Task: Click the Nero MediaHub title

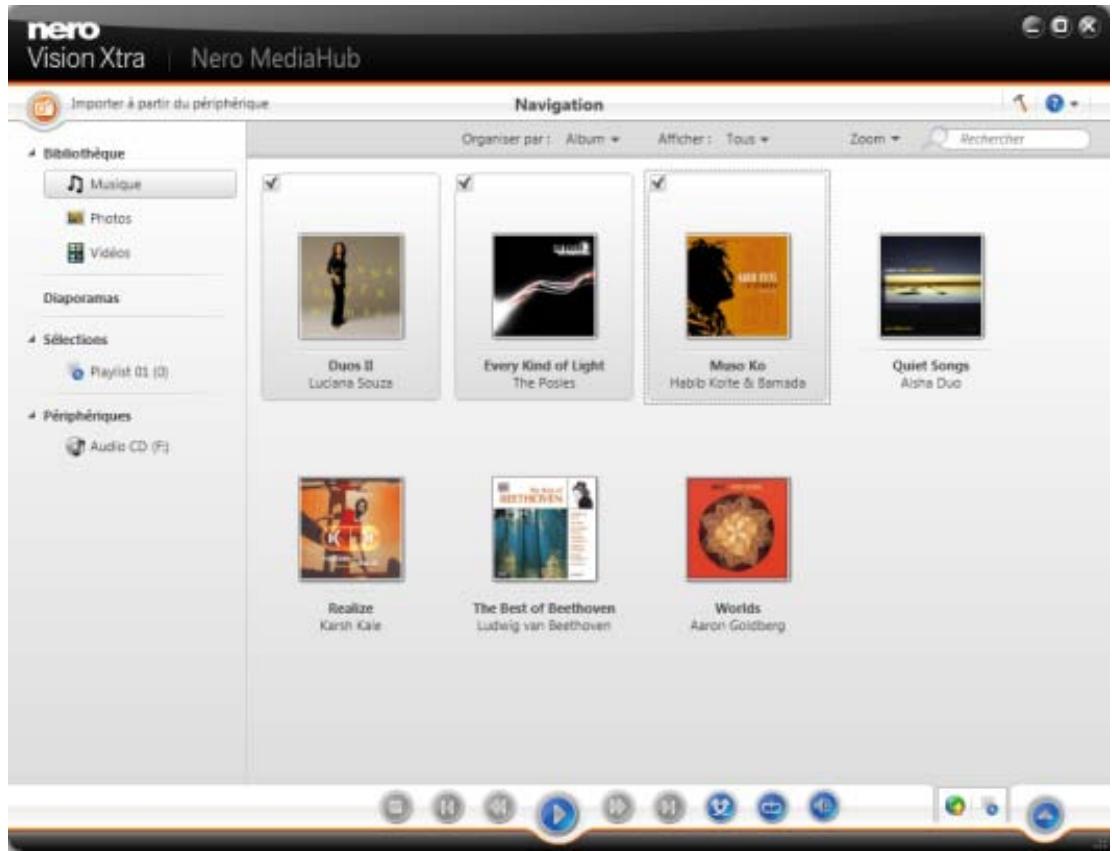Action: click(x=276, y=58)
